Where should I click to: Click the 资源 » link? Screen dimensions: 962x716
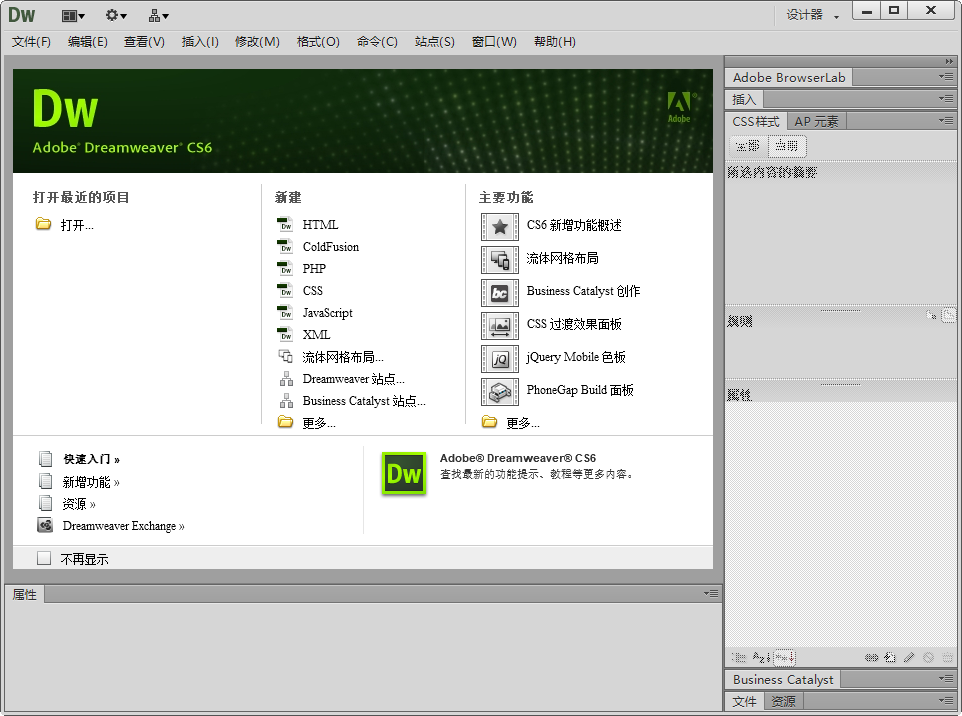click(x=79, y=504)
